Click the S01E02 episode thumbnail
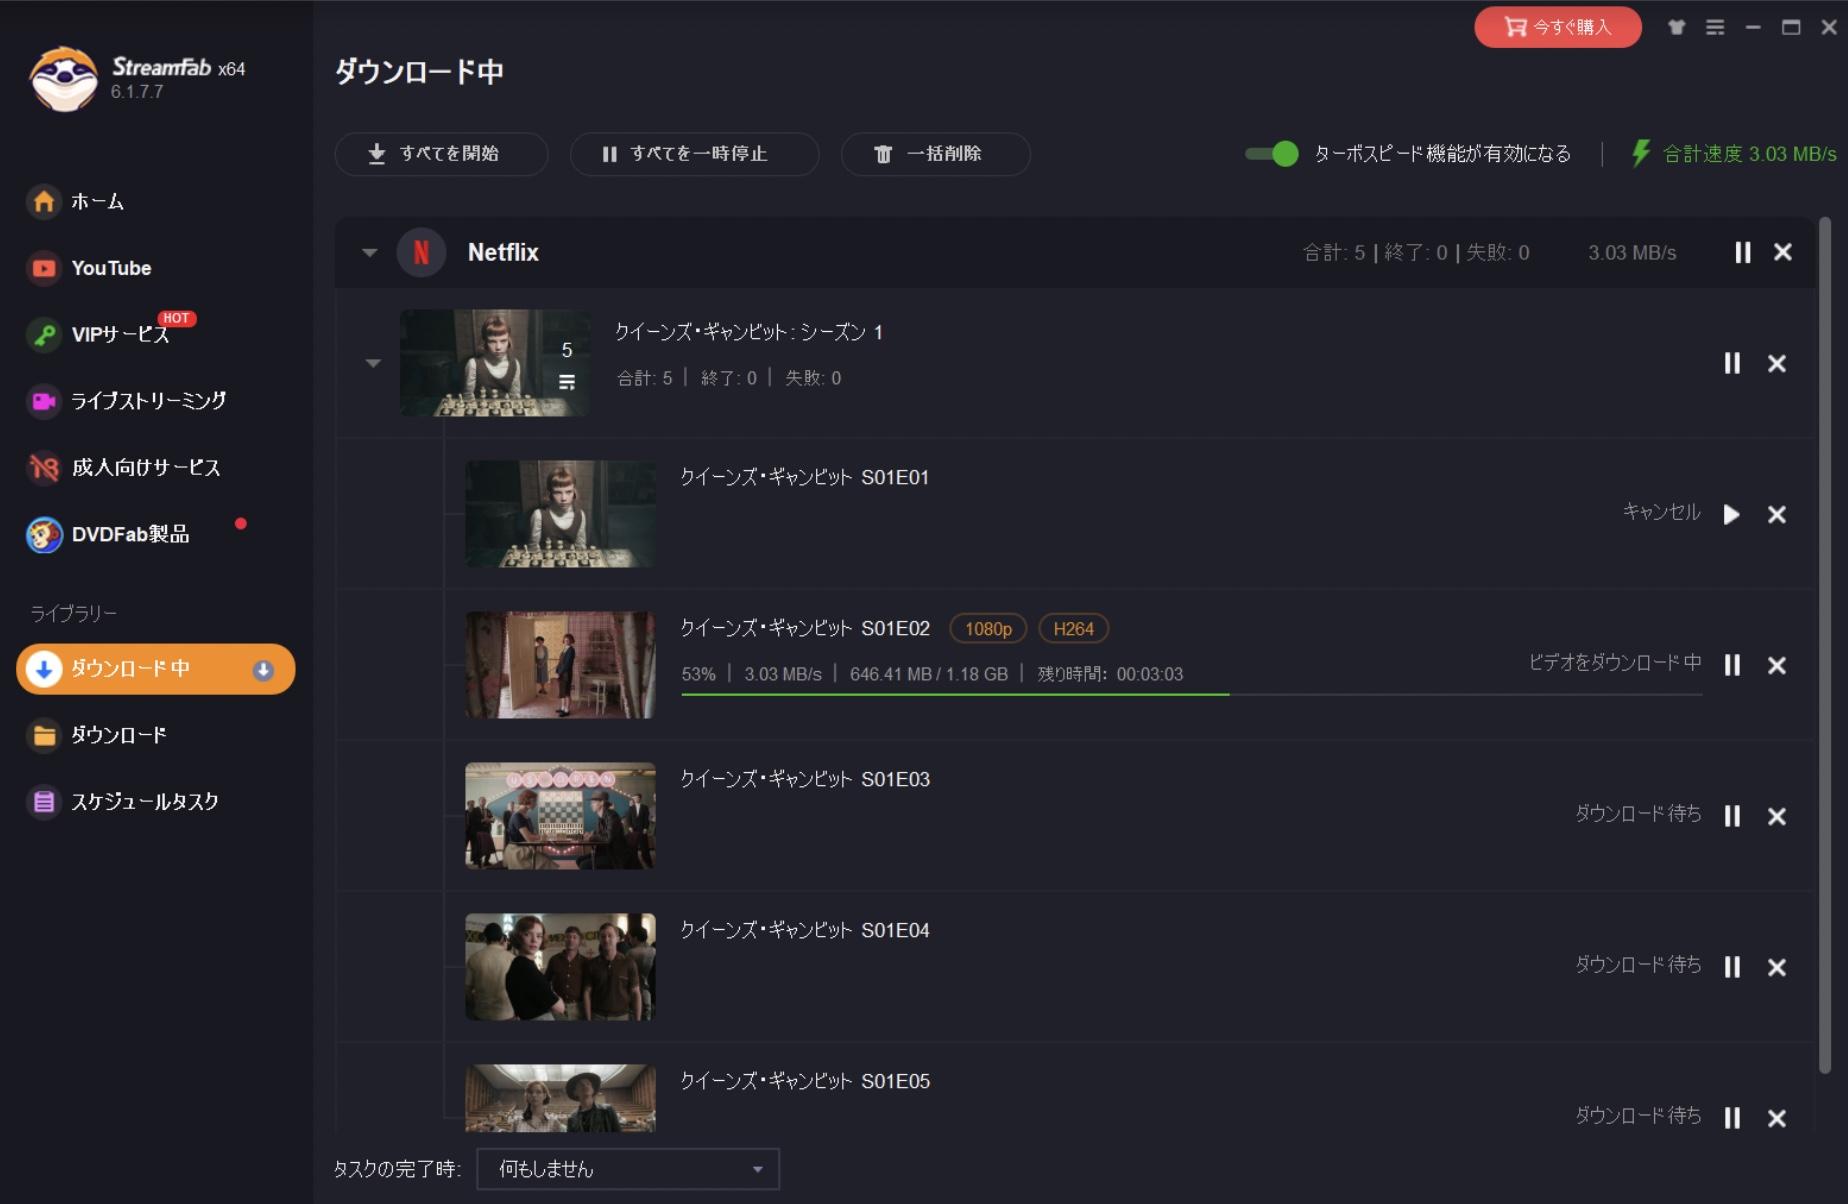Viewport: 1848px width, 1204px height. (x=560, y=665)
